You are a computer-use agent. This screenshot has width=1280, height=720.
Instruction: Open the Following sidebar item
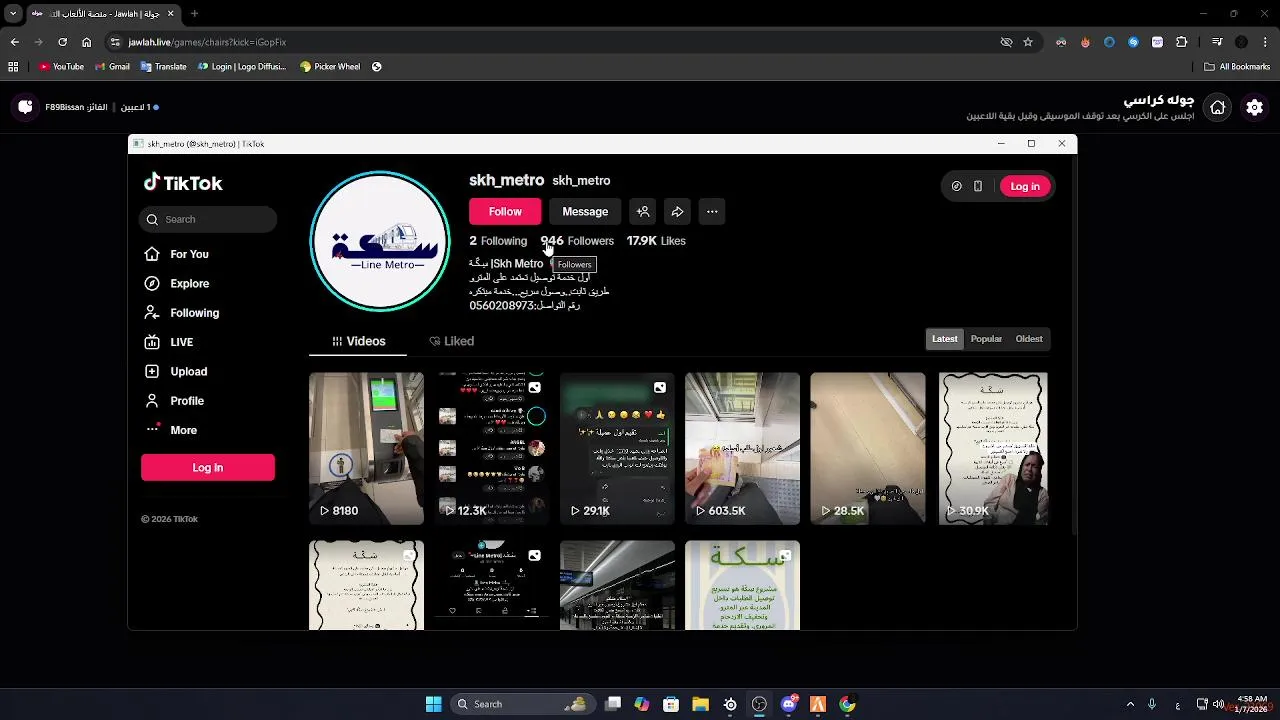click(181, 313)
